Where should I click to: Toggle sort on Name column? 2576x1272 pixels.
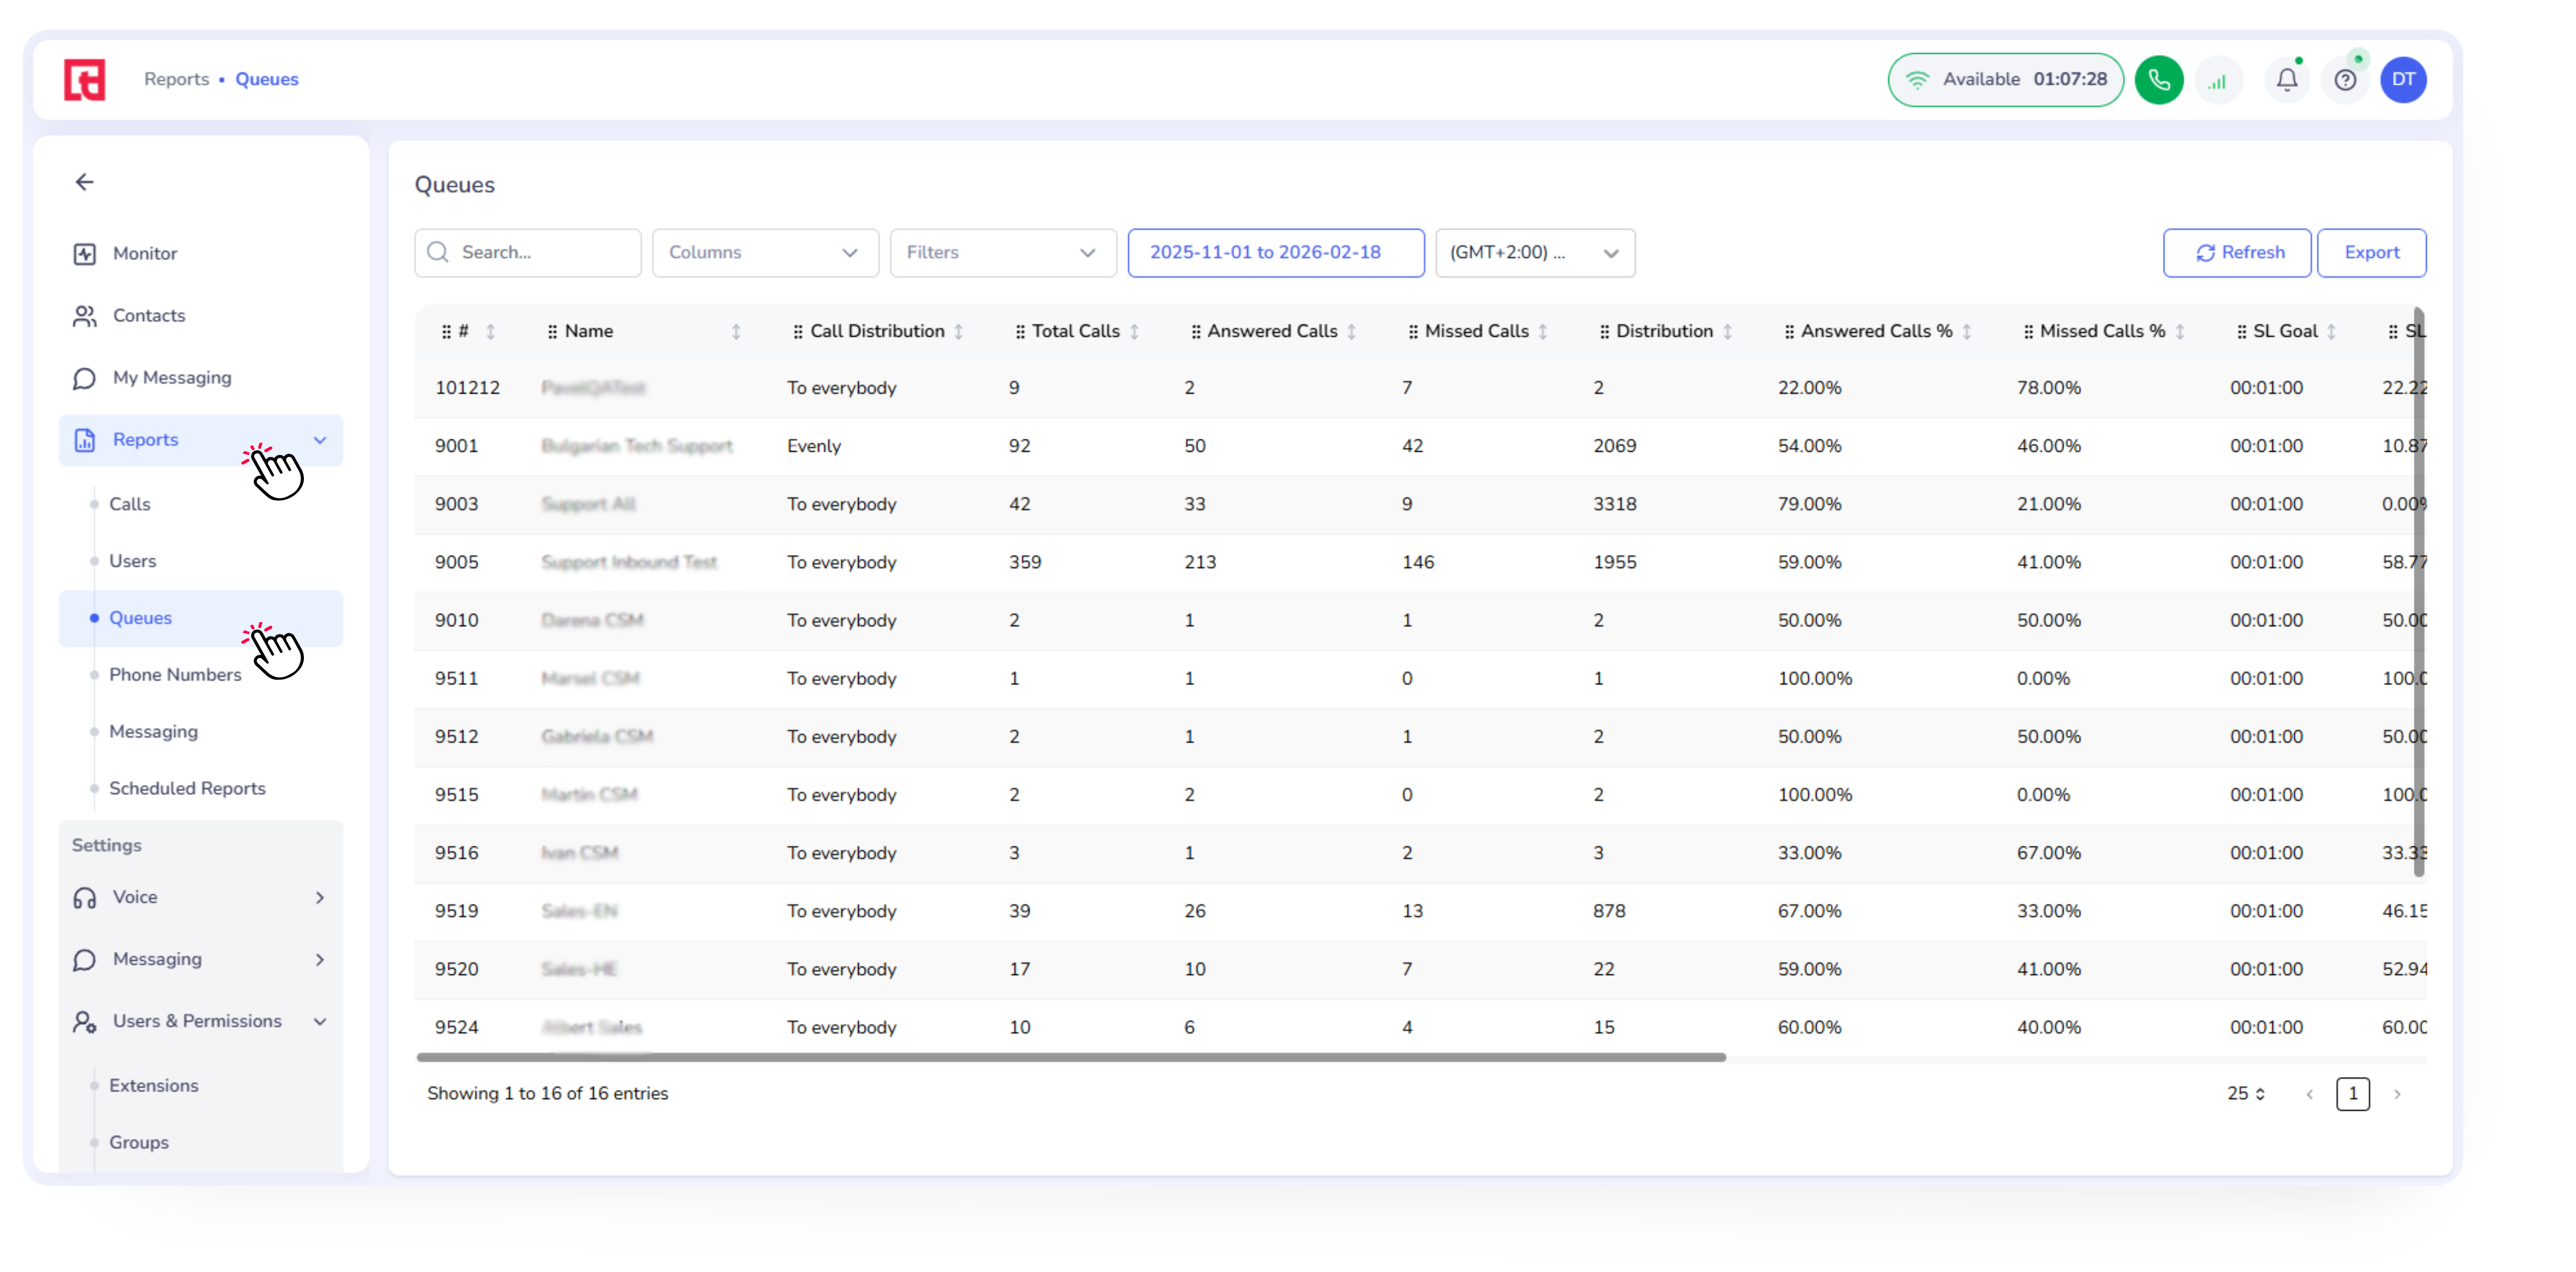coord(736,332)
